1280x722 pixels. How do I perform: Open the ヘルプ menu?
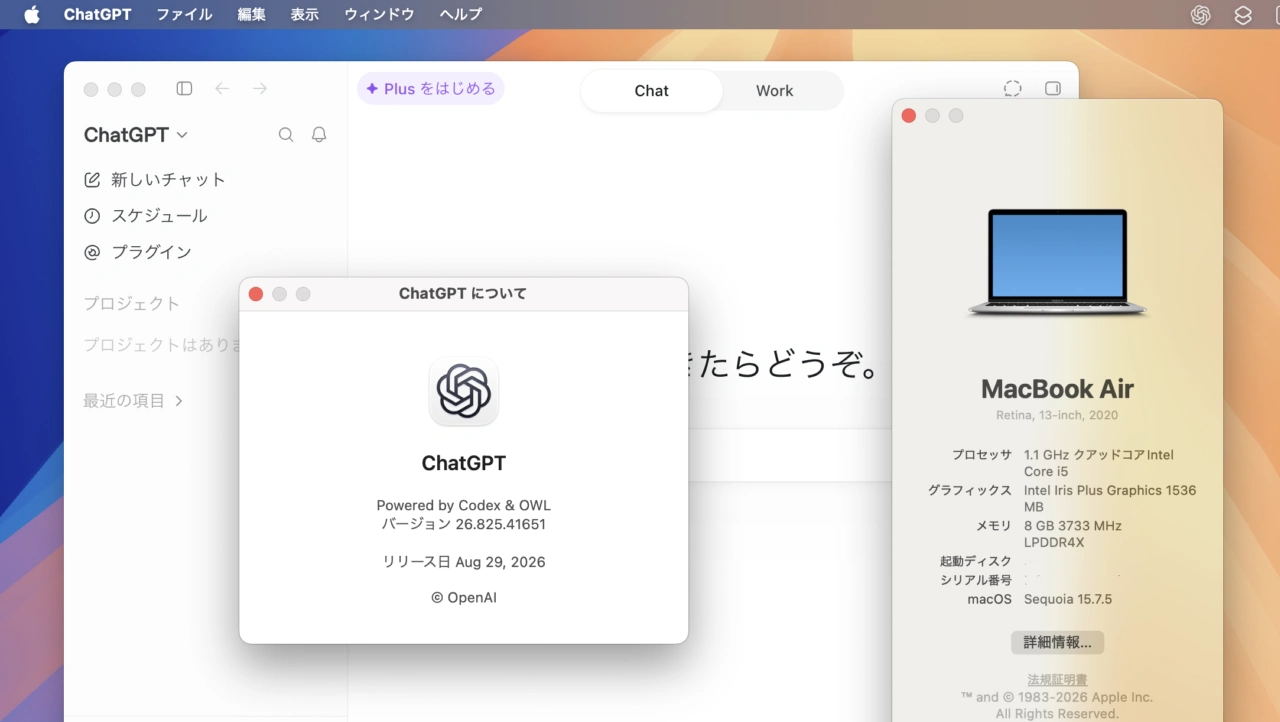pyautogui.click(x=460, y=15)
